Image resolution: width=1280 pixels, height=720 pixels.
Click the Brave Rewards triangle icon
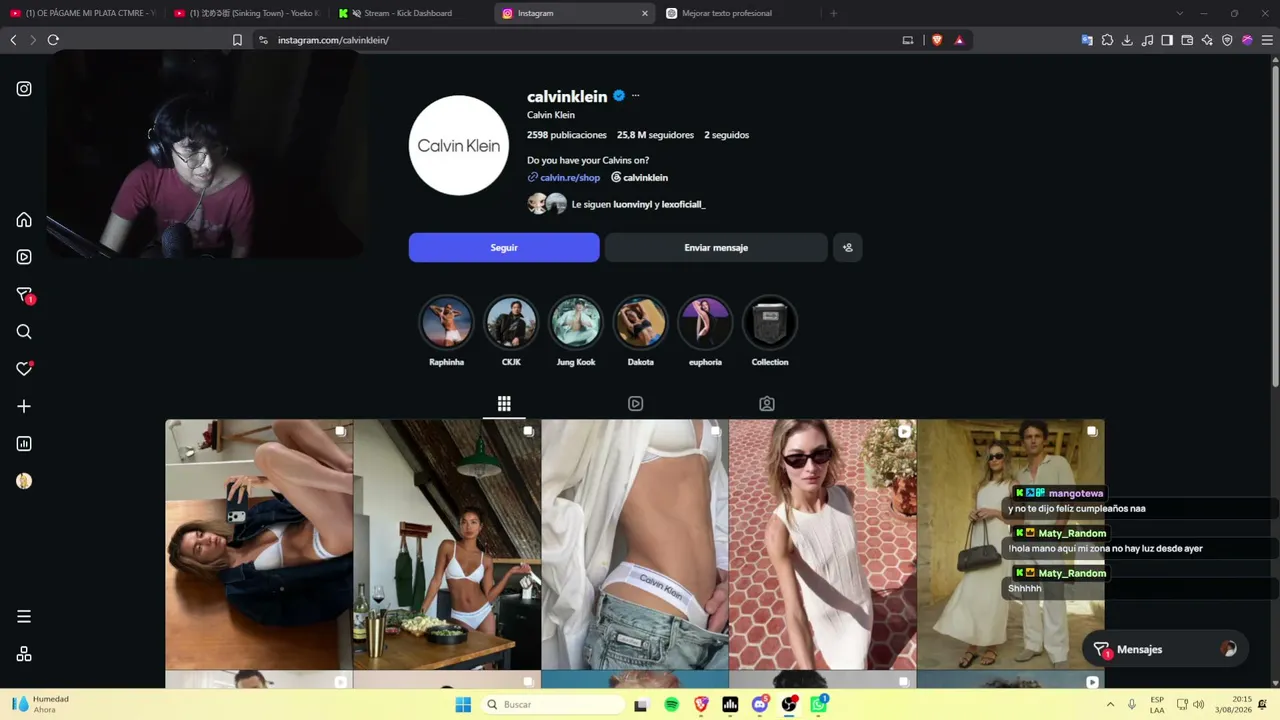click(959, 40)
